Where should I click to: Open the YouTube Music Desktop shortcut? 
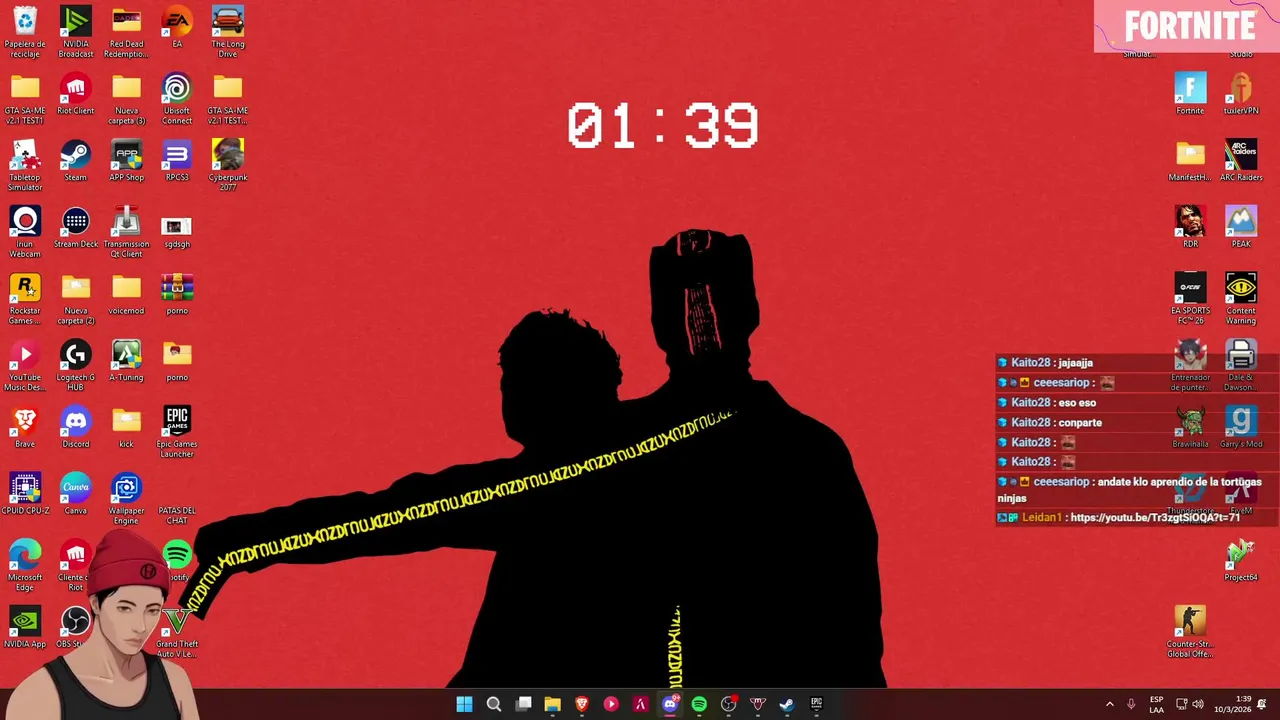[x=25, y=365]
